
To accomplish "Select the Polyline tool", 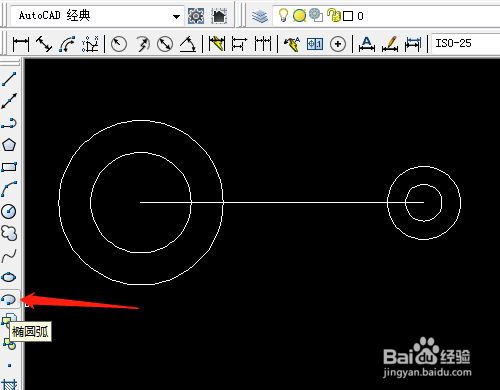I will click(9, 123).
